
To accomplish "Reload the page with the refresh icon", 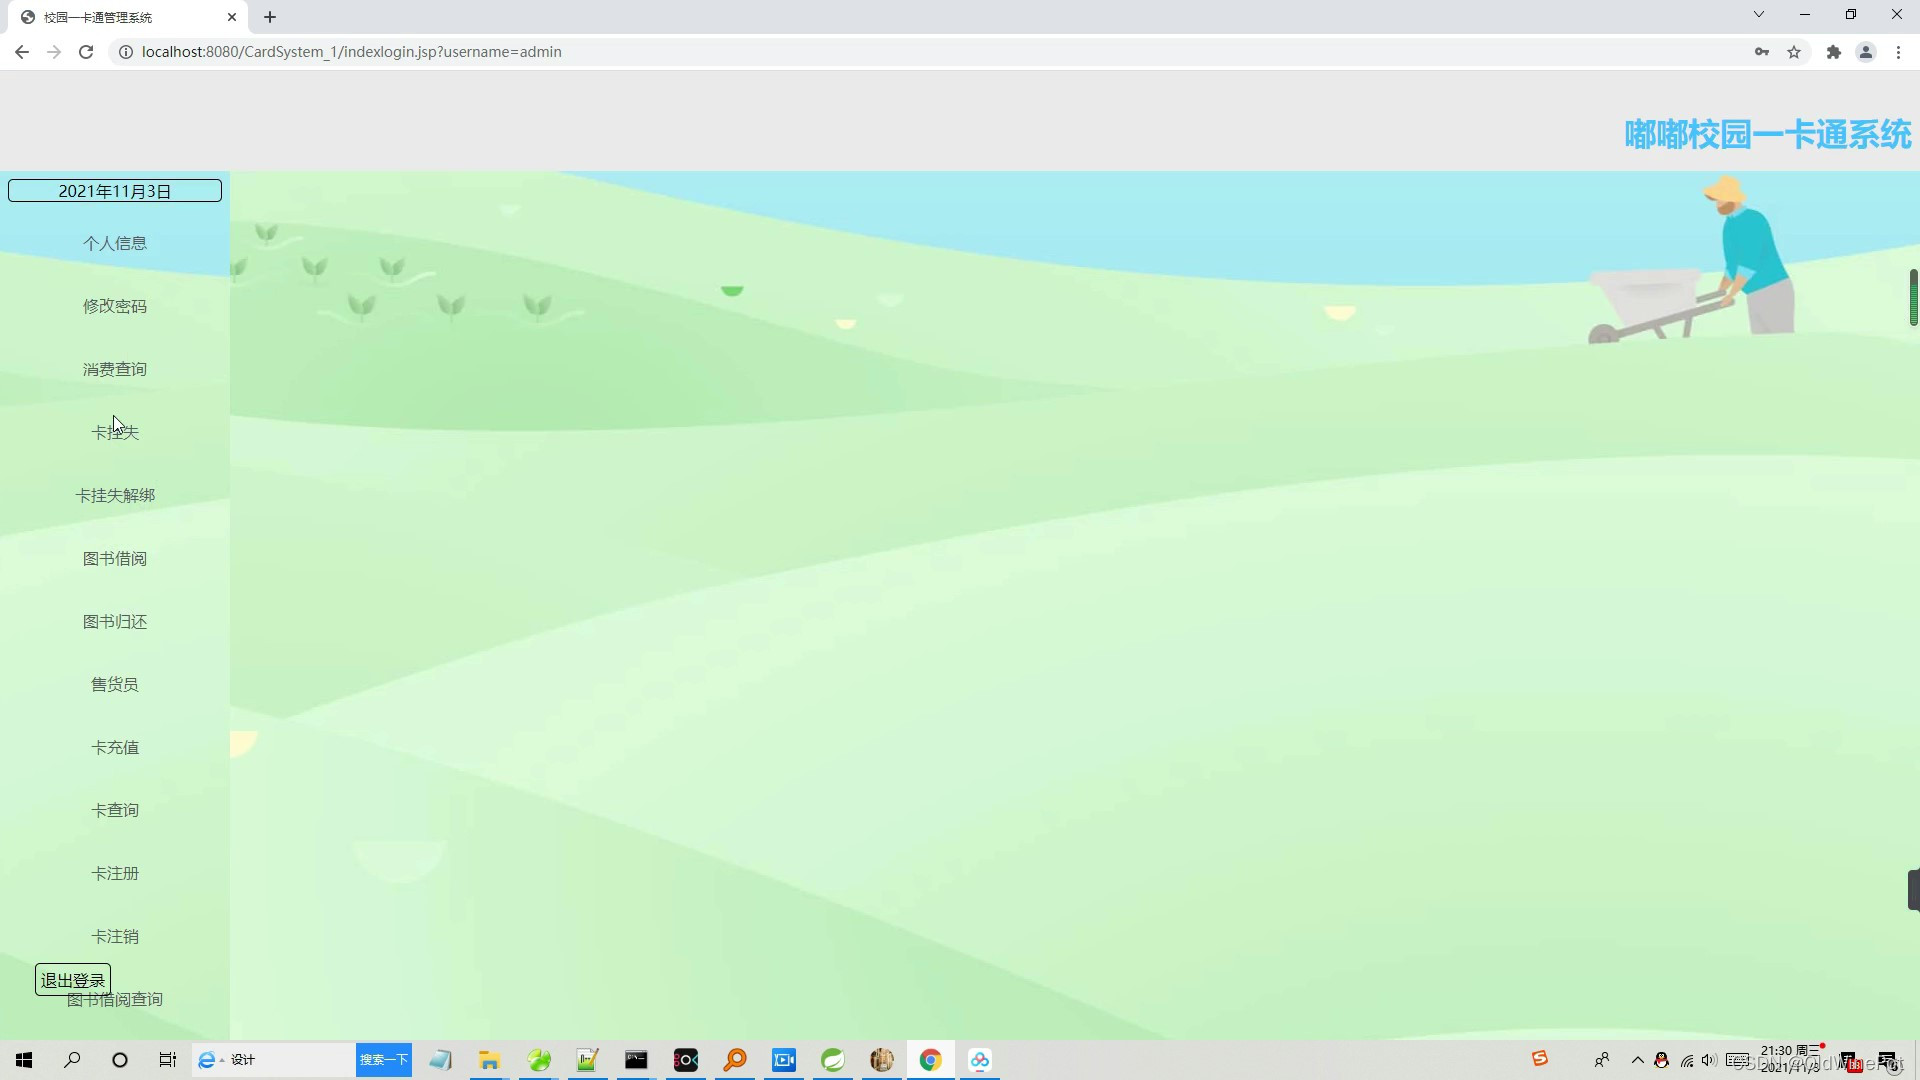I will [x=86, y=52].
